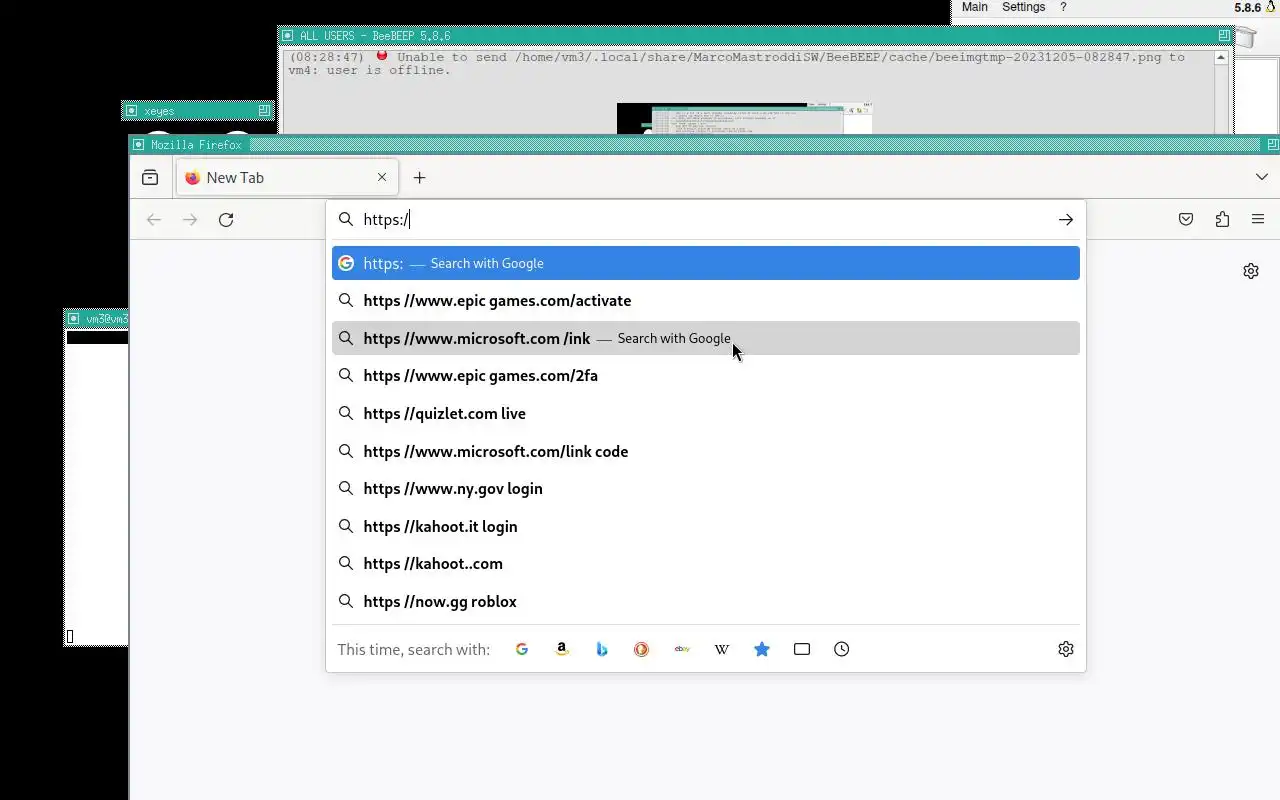Close the New Tab tab
Screen dimensions: 1280x800
pos(382,177)
